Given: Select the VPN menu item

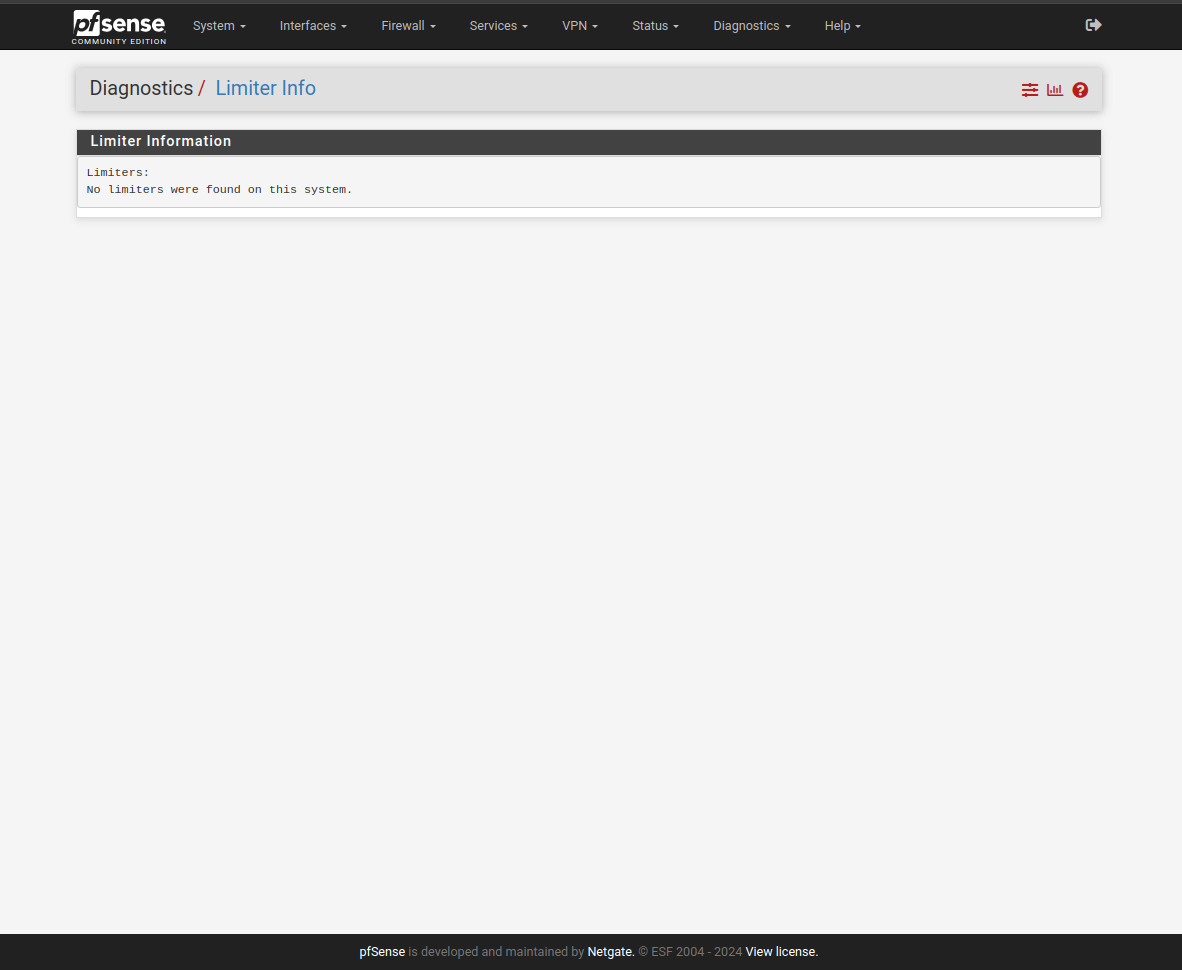Looking at the screenshot, I should [x=580, y=26].
